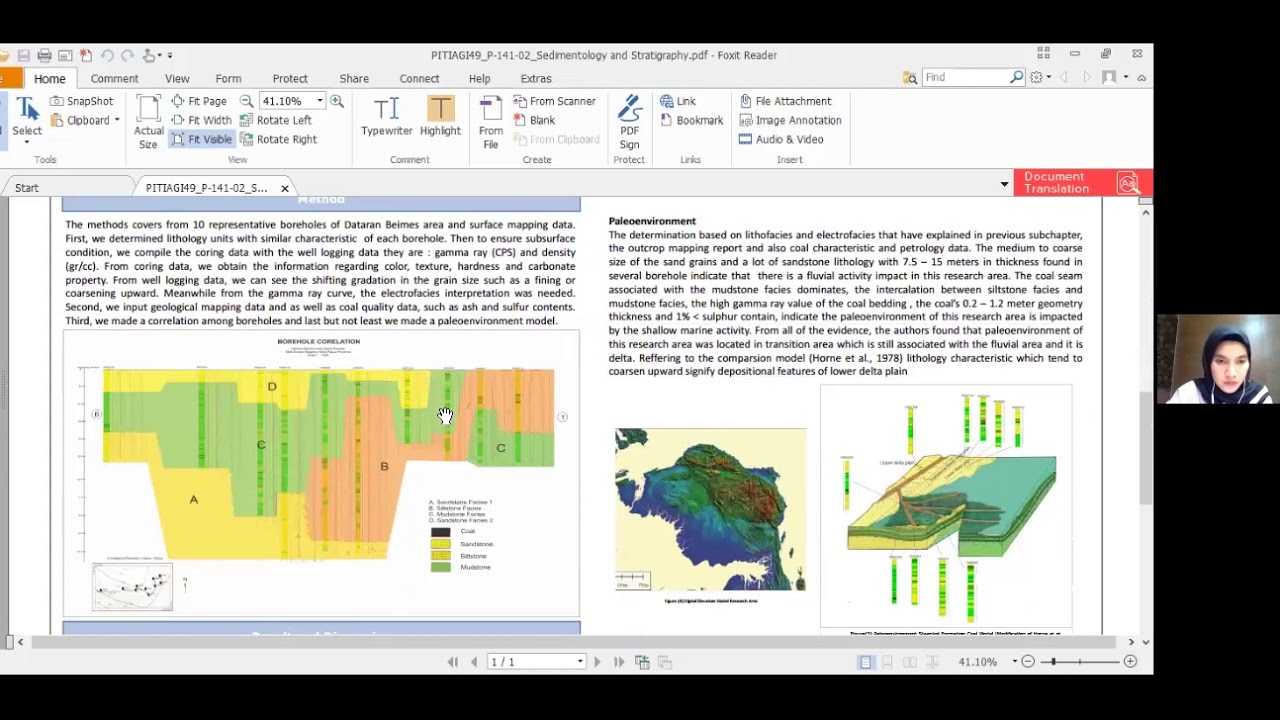1280x720 pixels.
Task: Click the Print icon in quick access toolbar
Action: point(44,55)
